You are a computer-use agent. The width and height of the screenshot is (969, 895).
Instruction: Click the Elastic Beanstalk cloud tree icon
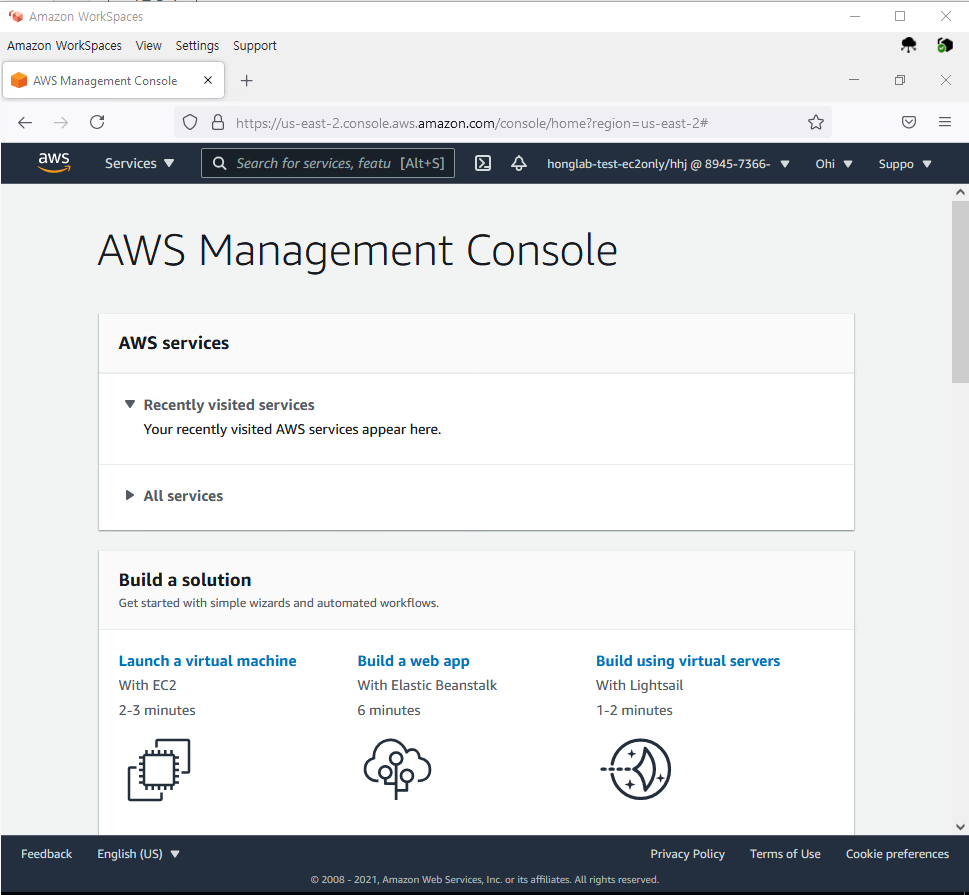tap(397, 768)
